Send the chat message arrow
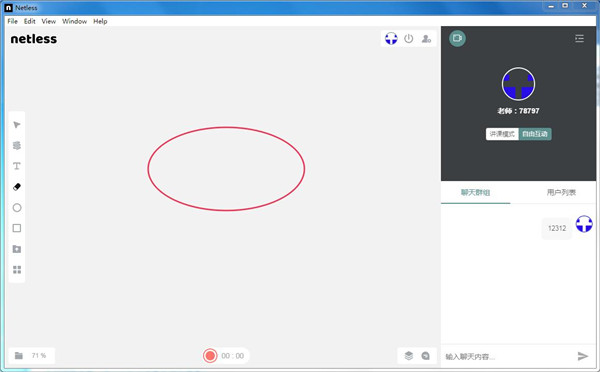This screenshot has width=600, height=372. pos(583,356)
